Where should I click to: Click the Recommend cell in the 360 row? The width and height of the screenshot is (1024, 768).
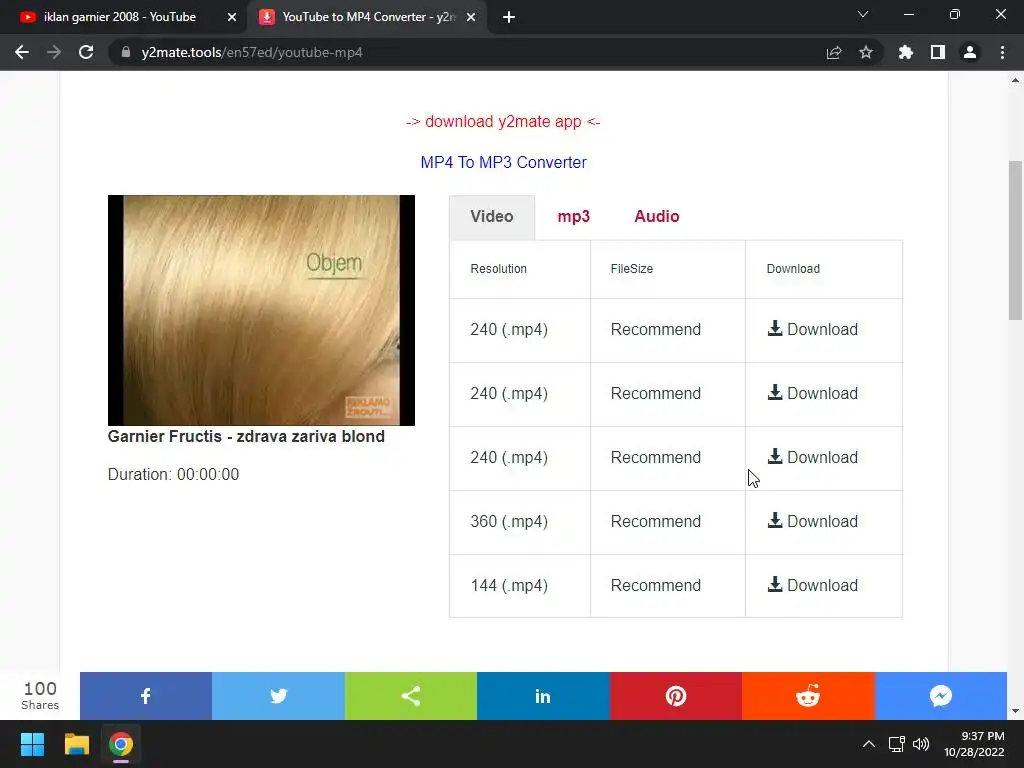coord(667,522)
